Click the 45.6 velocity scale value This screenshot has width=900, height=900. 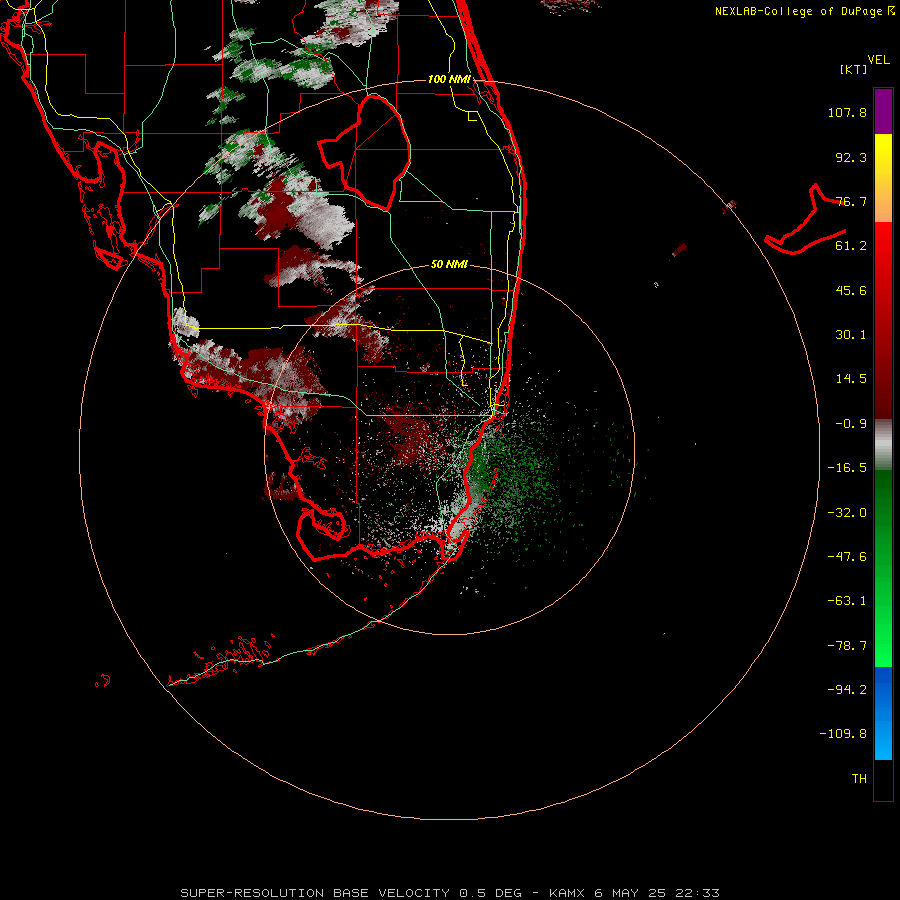pyautogui.click(x=851, y=290)
